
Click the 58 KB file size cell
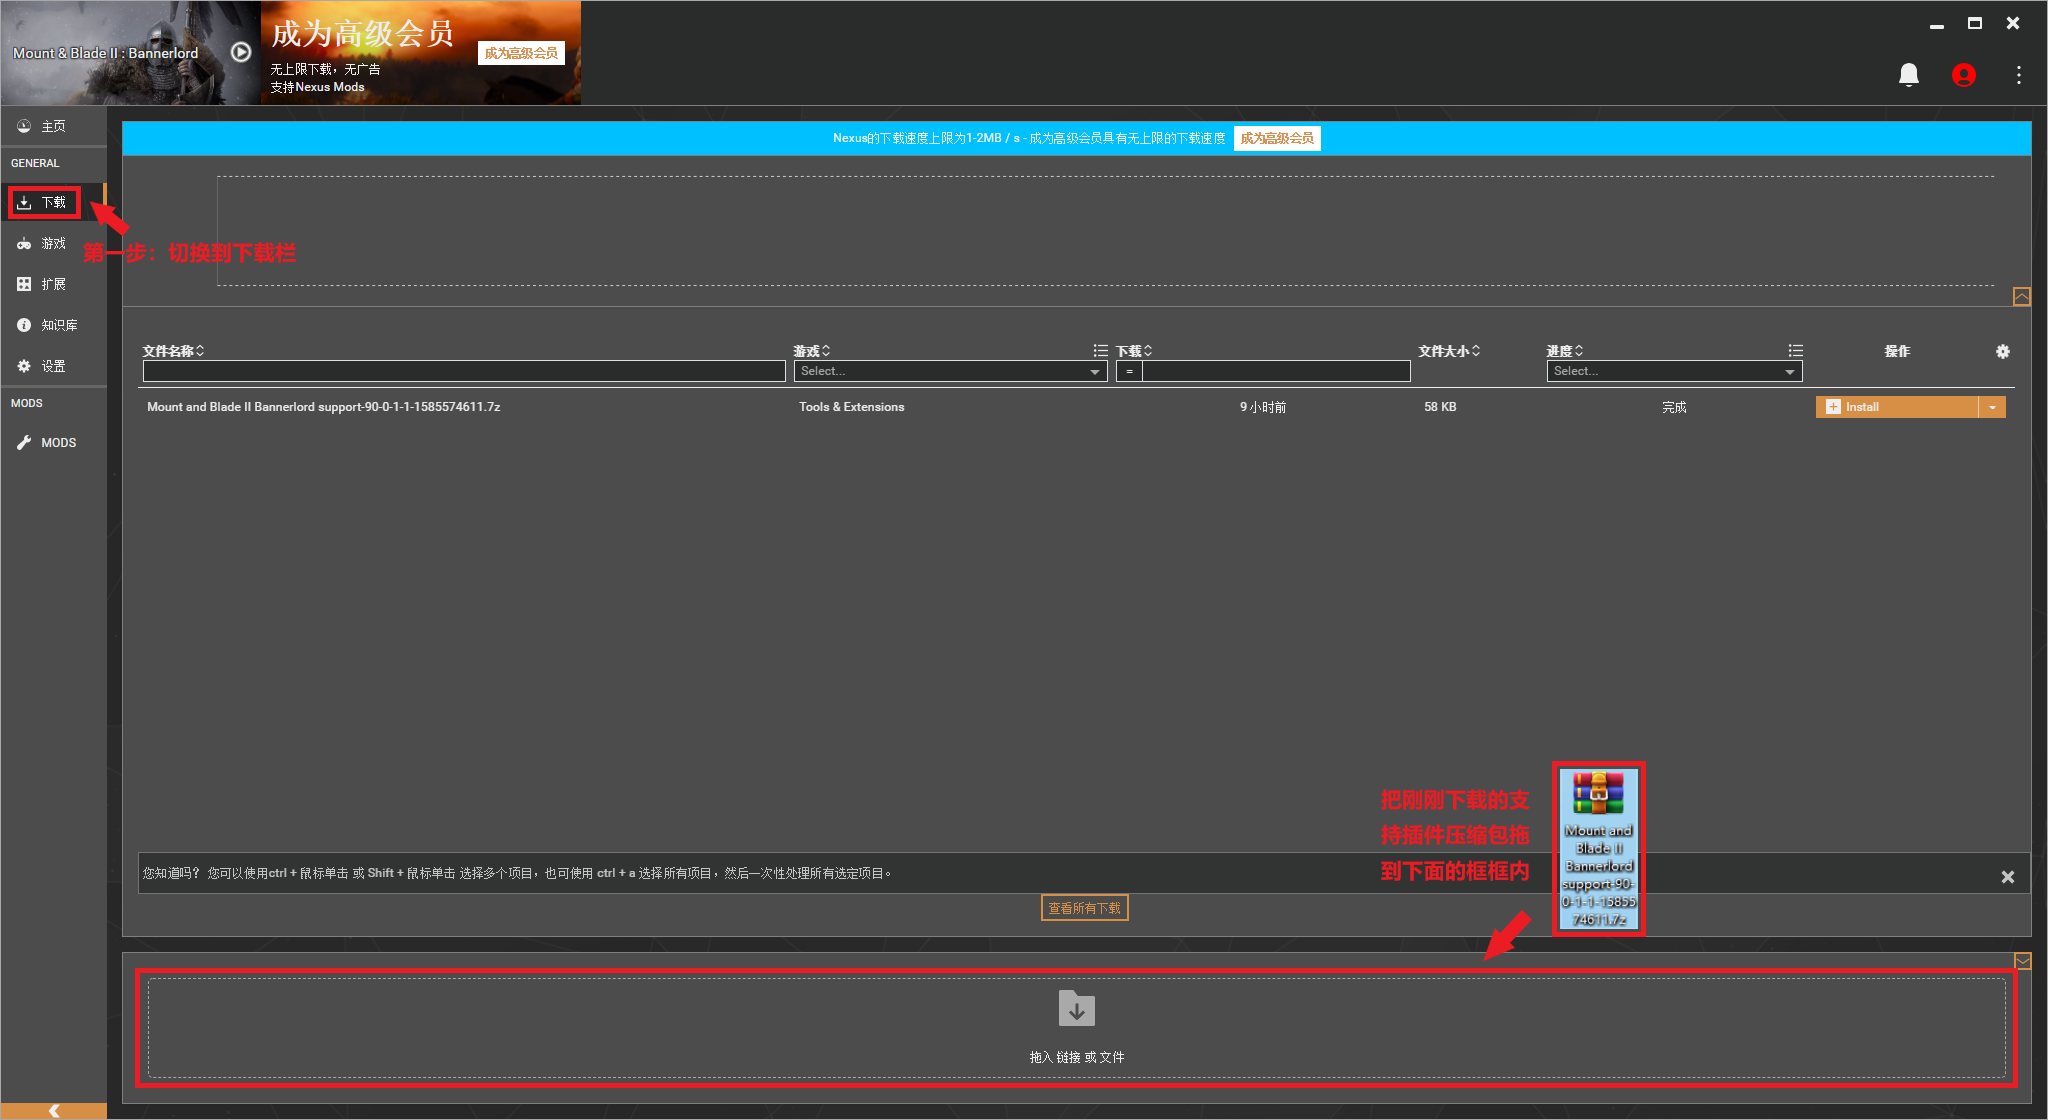tap(1440, 407)
